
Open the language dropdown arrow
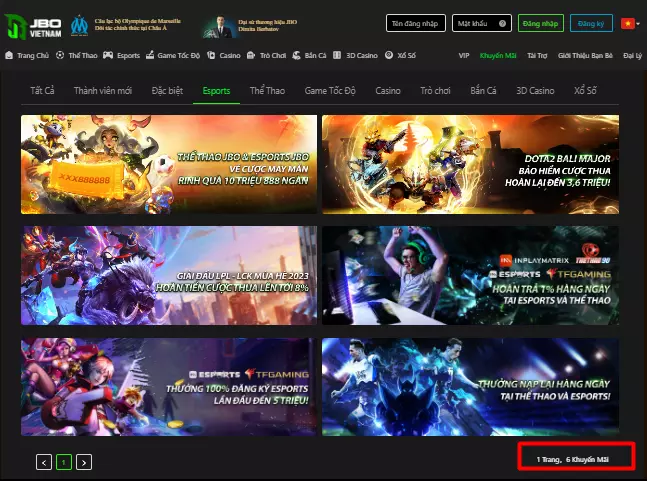tap(638, 24)
